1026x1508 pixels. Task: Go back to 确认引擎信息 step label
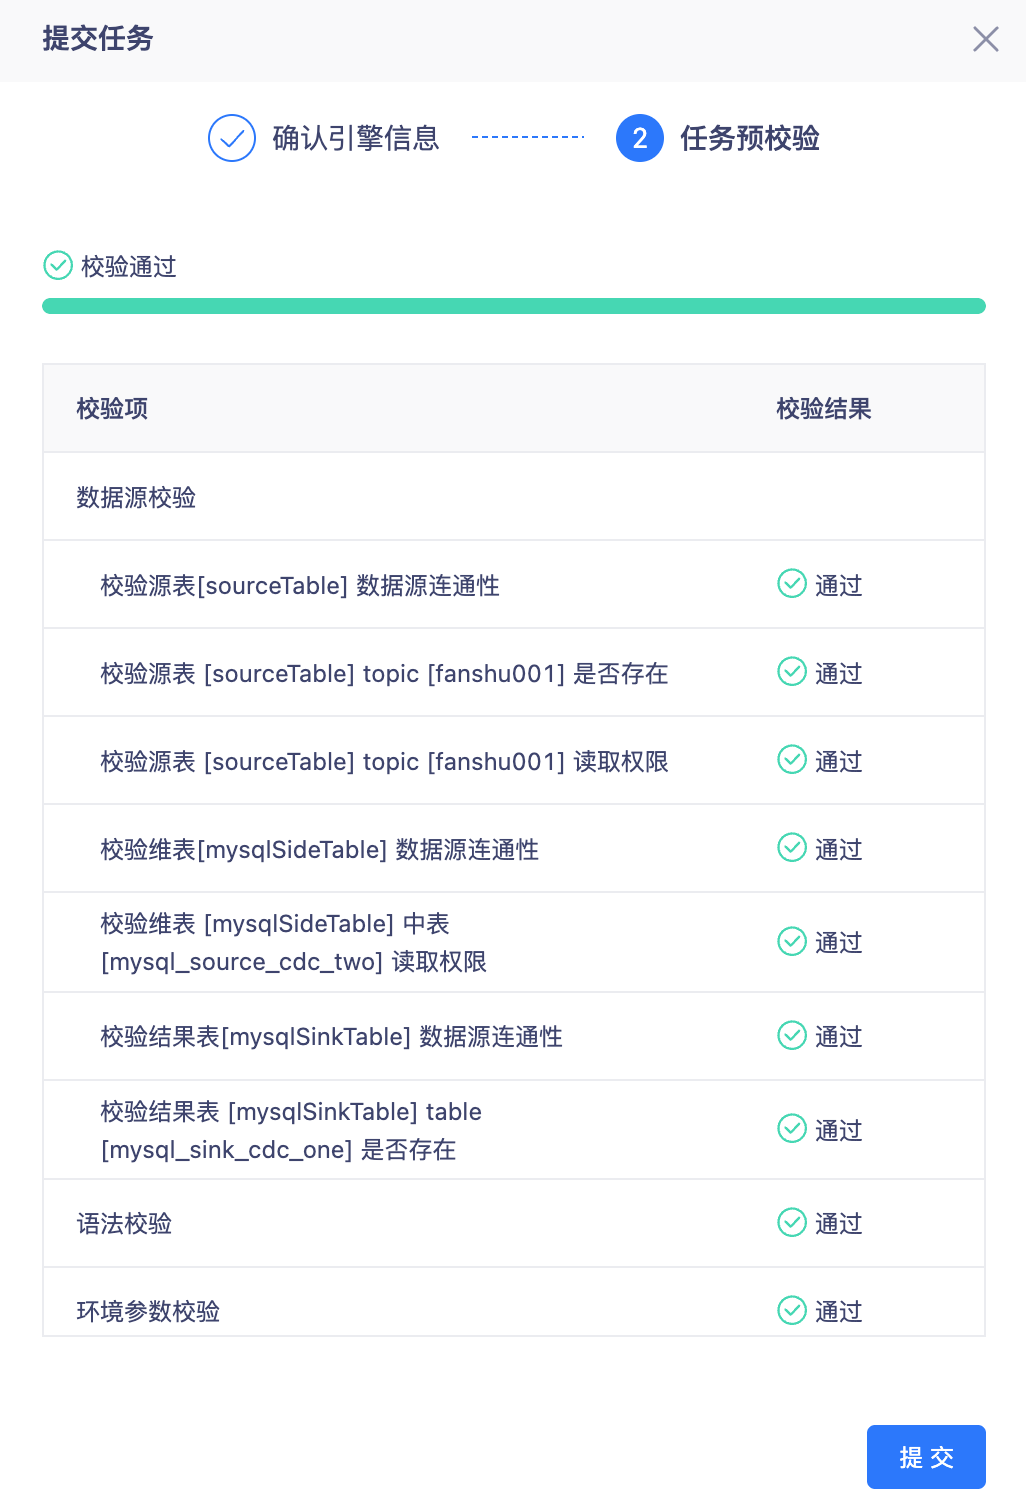356,138
